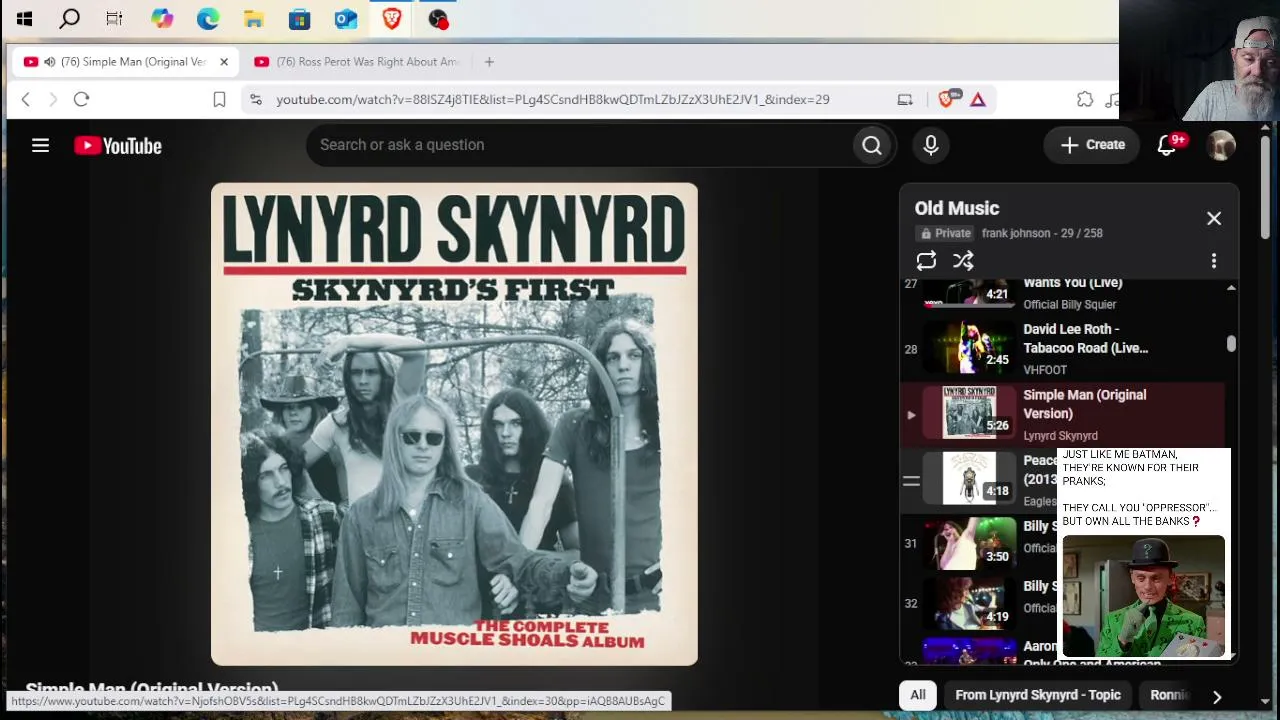
Task: Open Outlook from taskbar
Action: tap(346, 18)
